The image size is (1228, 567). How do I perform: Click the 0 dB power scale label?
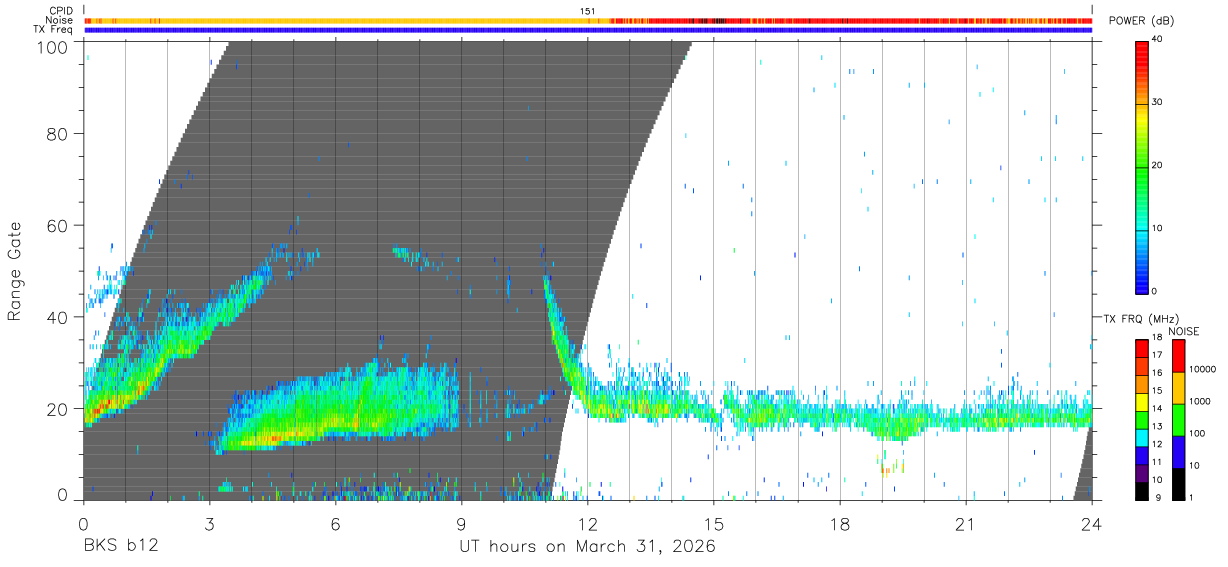tap(1155, 291)
